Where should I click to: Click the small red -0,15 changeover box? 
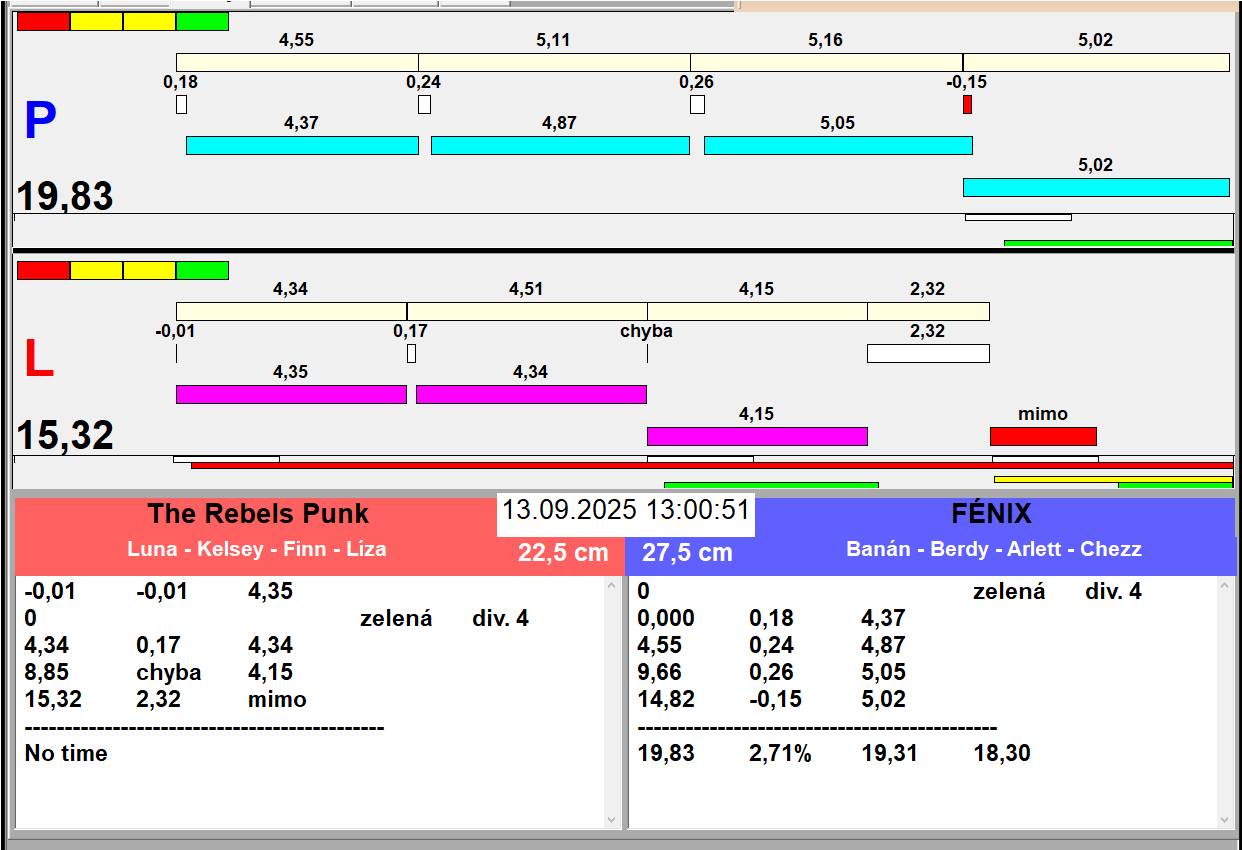[967, 104]
